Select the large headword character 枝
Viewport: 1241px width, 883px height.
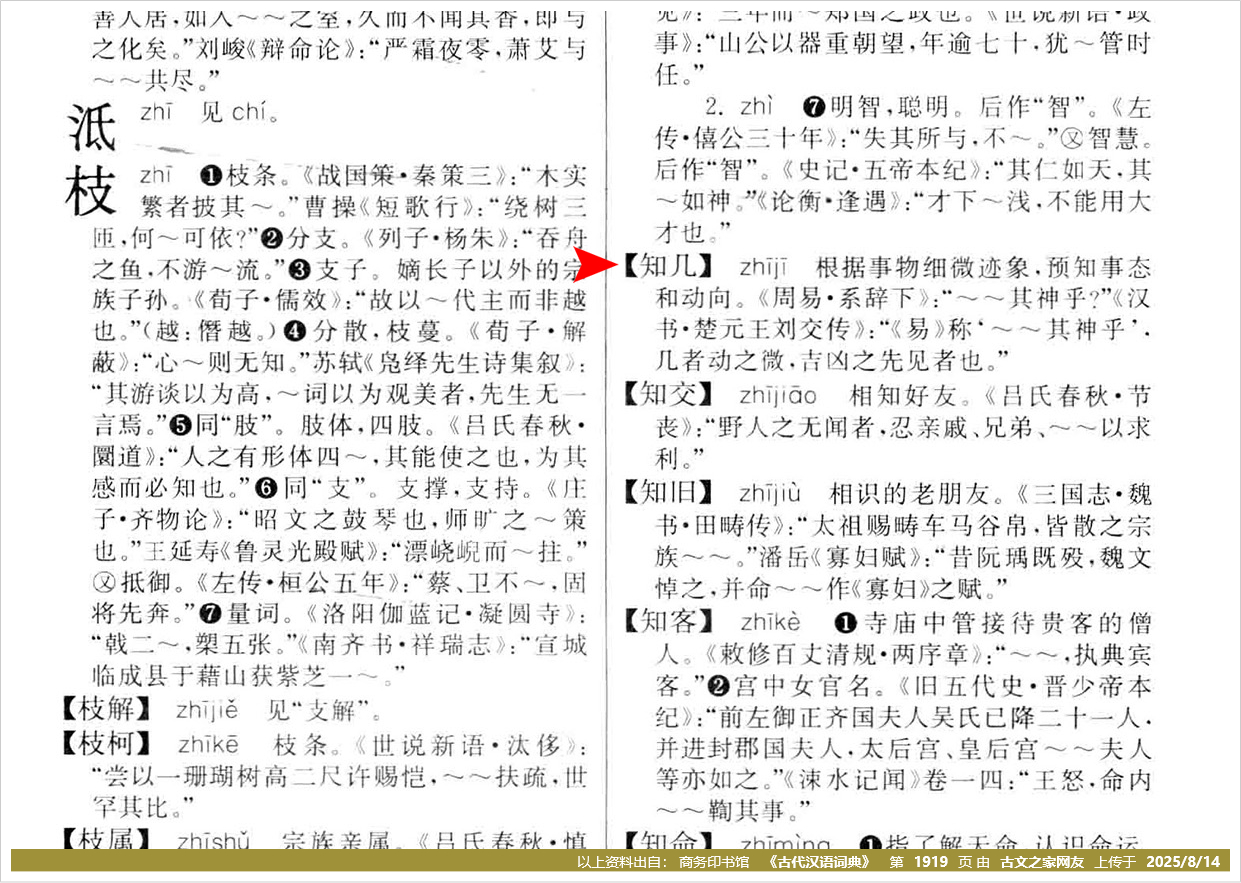point(92,190)
